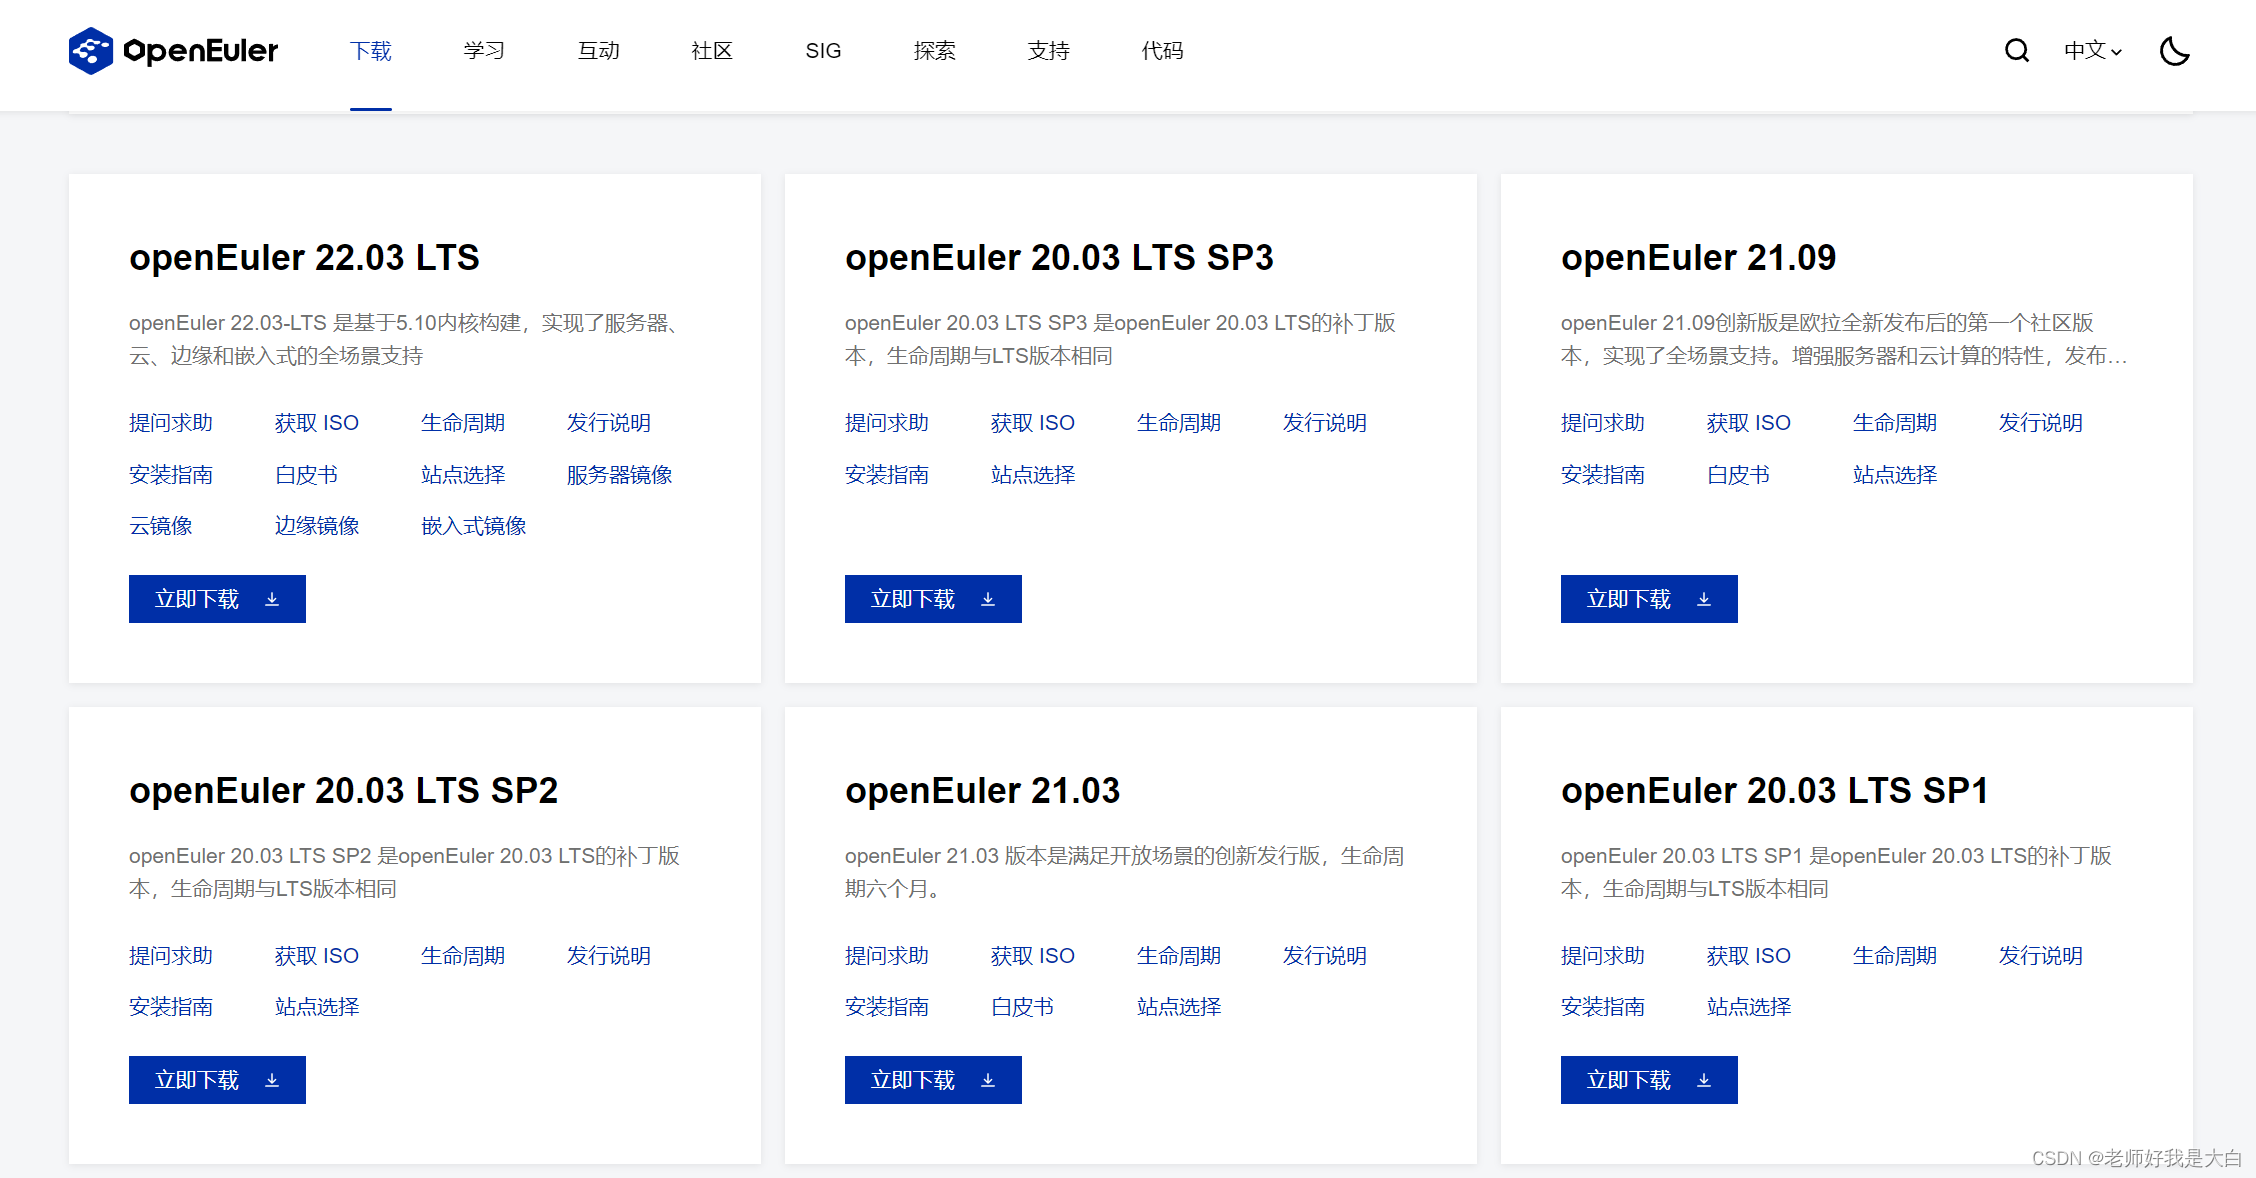2256x1178 pixels.
Task: Click download arrow icon for 20.03 LTS SP3
Action: tap(988, 599)
